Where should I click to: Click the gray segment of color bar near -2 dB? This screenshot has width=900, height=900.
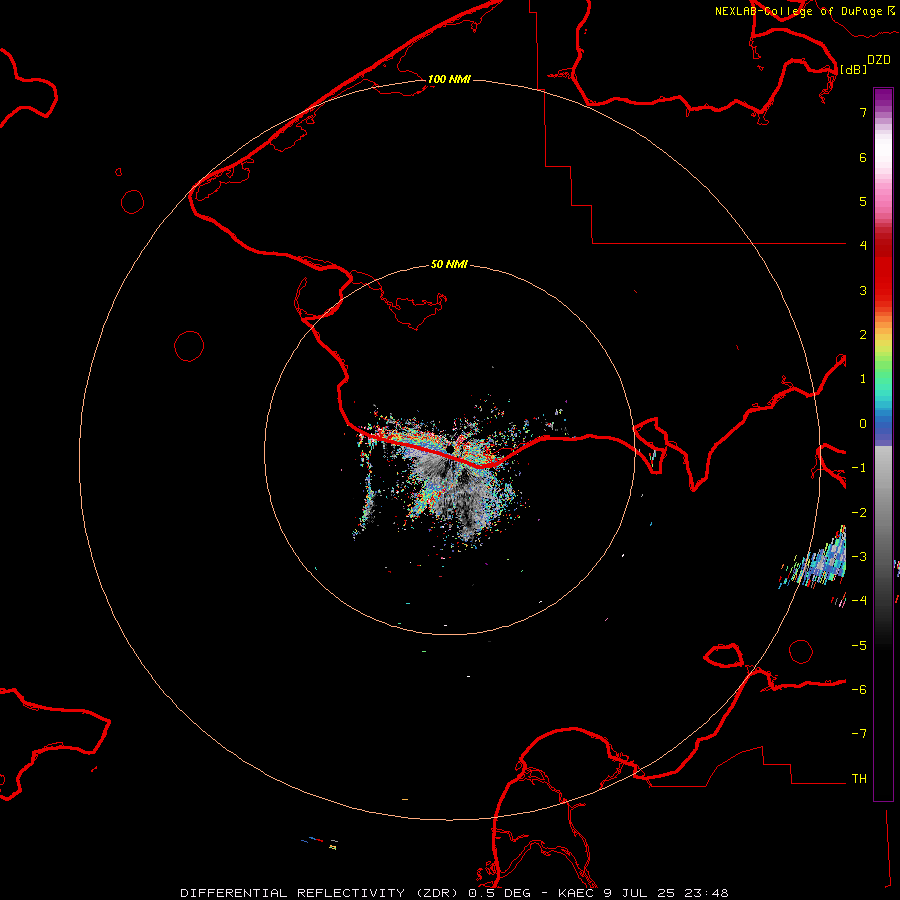(x=883, y=511)
